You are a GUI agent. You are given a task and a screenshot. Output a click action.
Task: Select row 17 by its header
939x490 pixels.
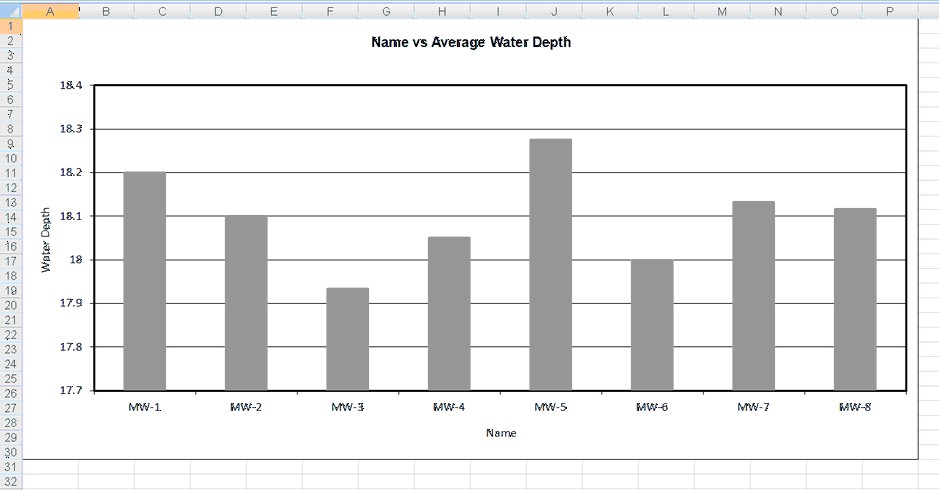(10, 261)
